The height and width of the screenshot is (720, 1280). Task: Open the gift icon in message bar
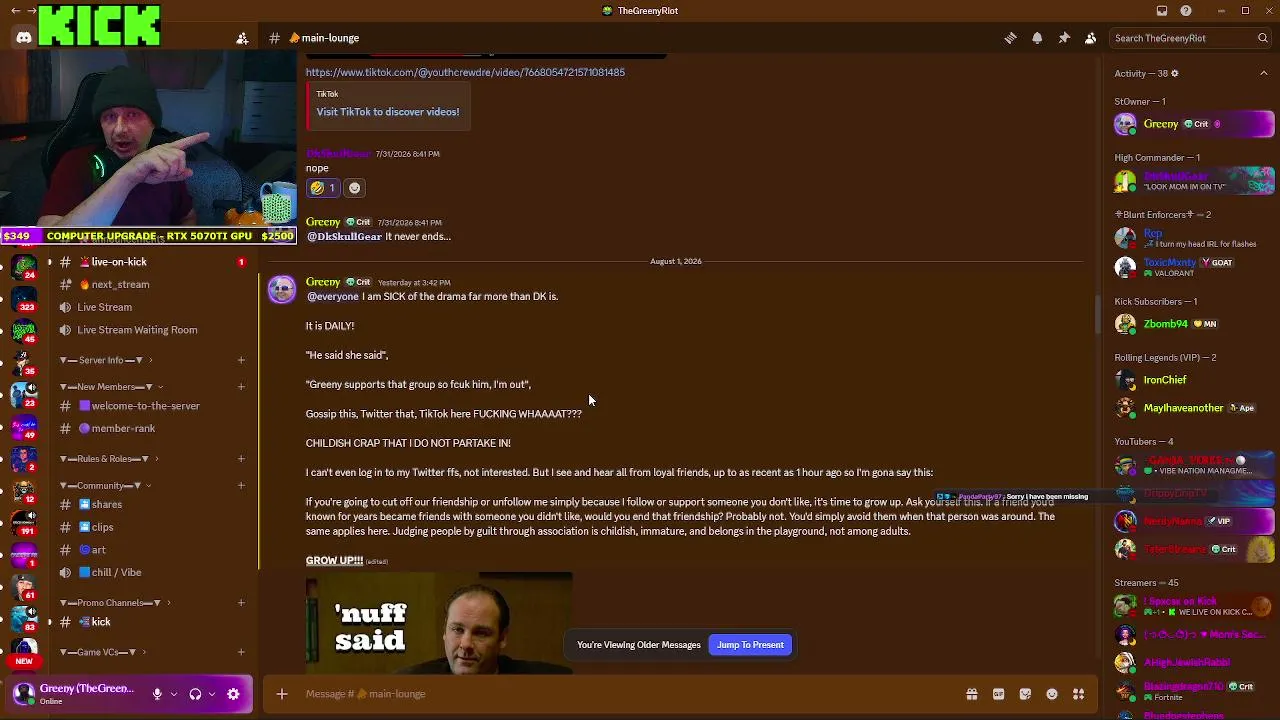pos(971,694)
